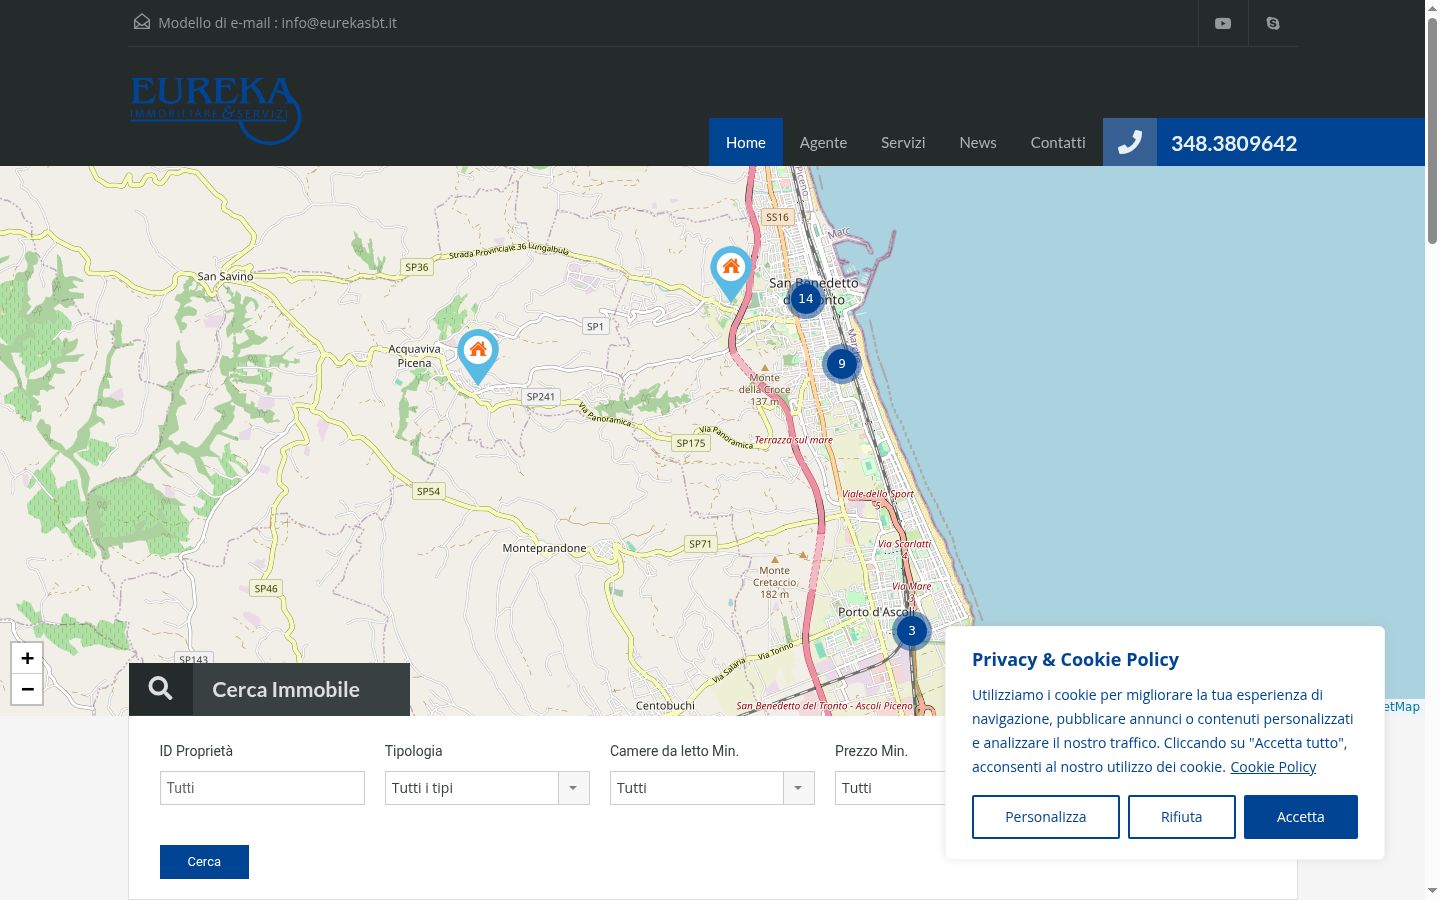Click the ID Proprietà input field
The image size is (1440, 900).
tap(262, 788)
